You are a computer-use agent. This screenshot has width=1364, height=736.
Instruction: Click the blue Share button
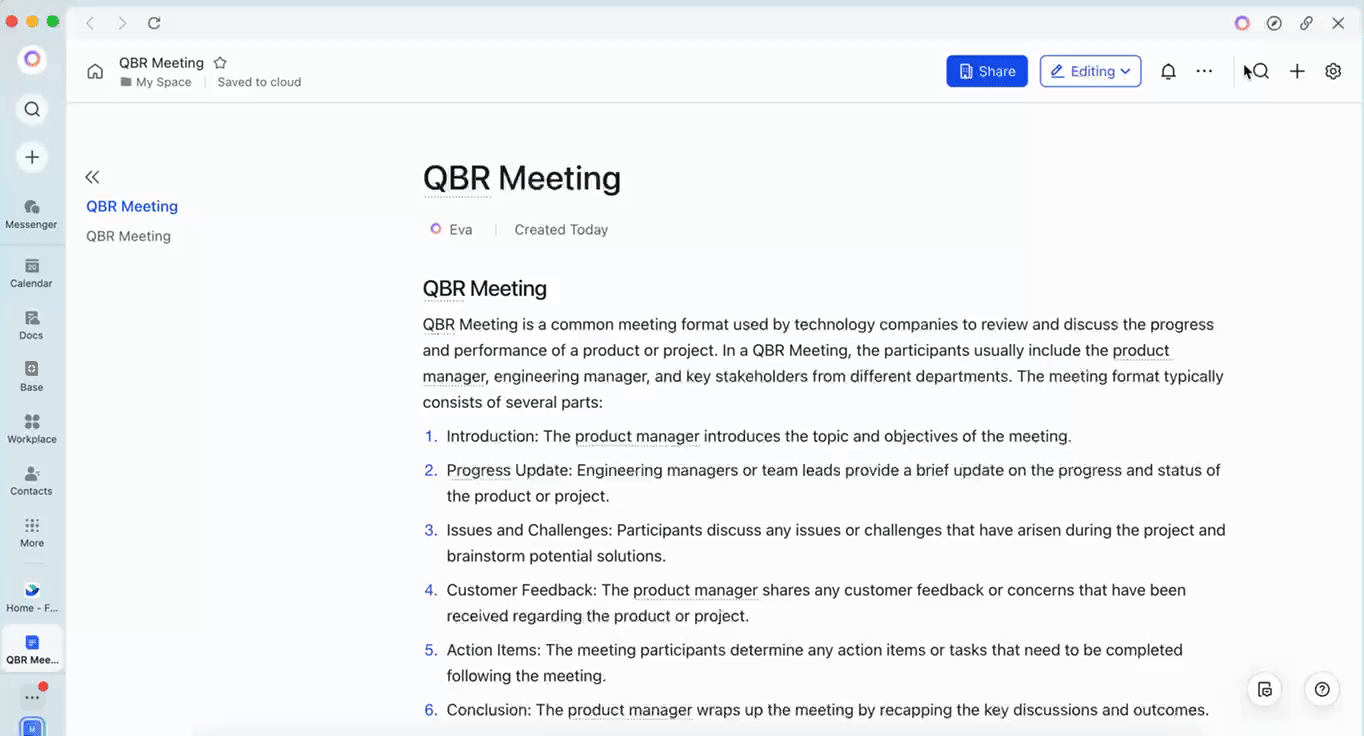(x=987, y=71)
